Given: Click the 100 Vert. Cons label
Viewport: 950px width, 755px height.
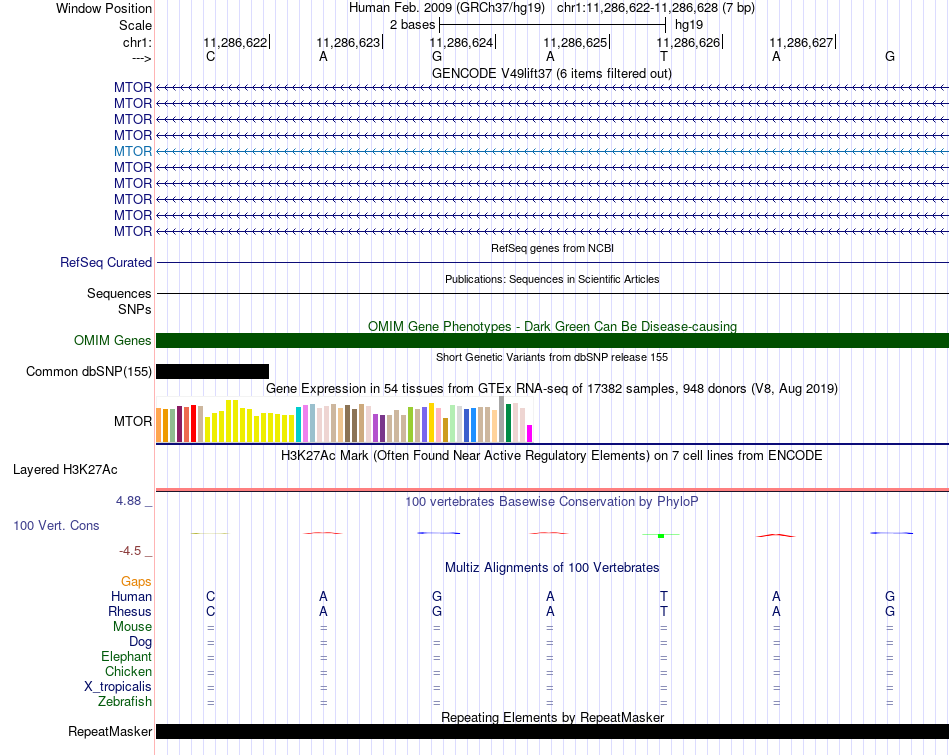Looking at the screenshot, I should 56,525.
